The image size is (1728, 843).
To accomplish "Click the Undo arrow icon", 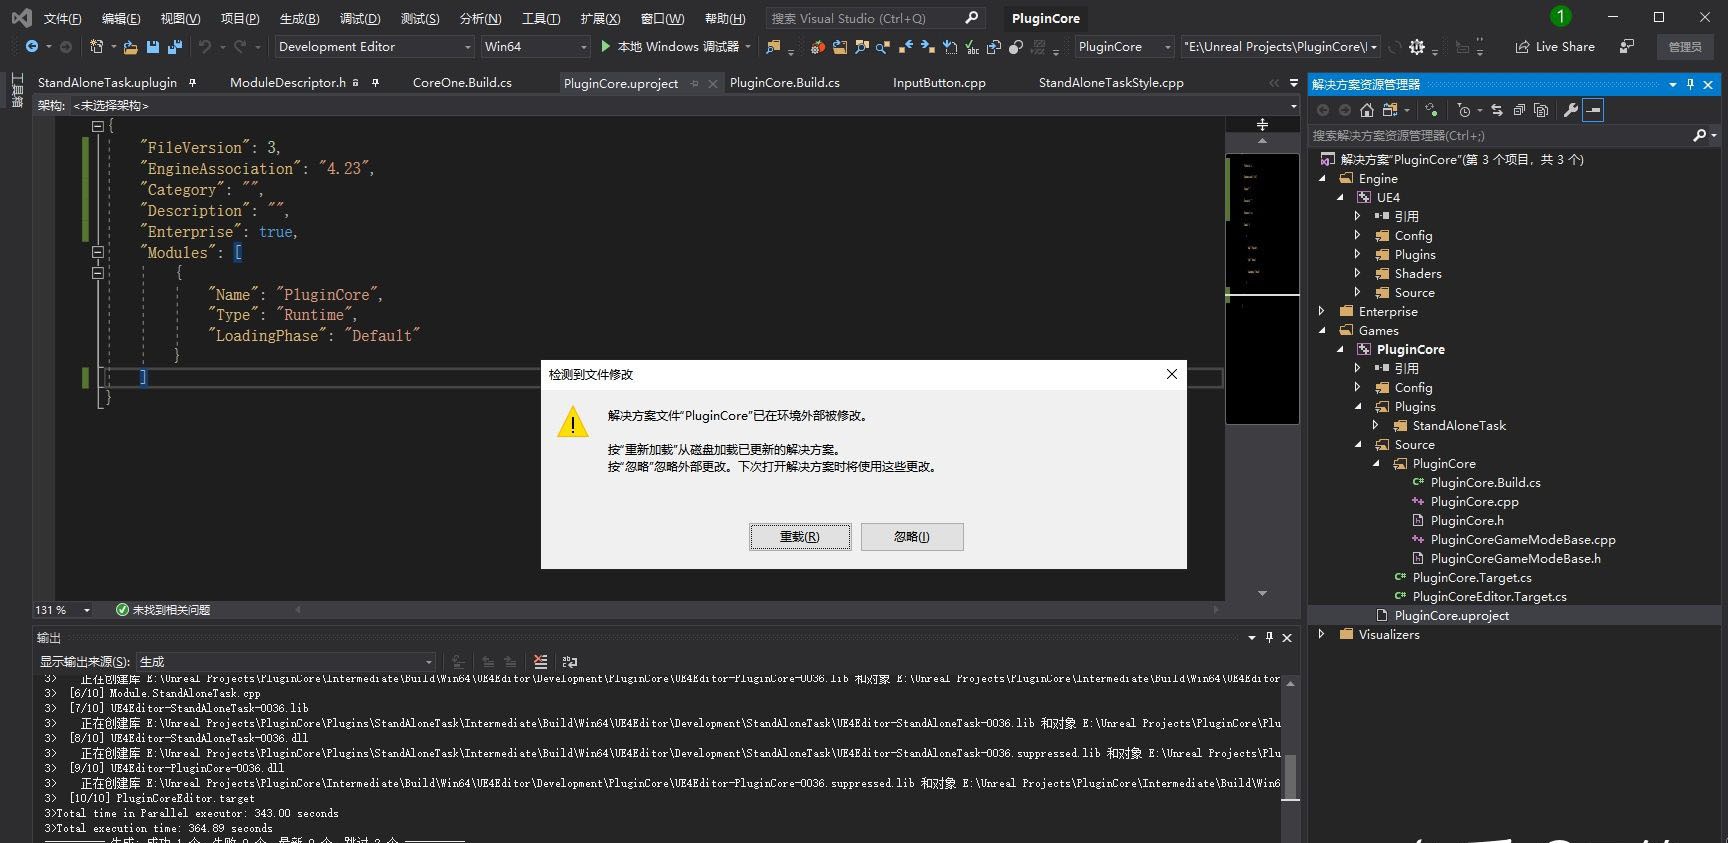I will tap(205, 47).
